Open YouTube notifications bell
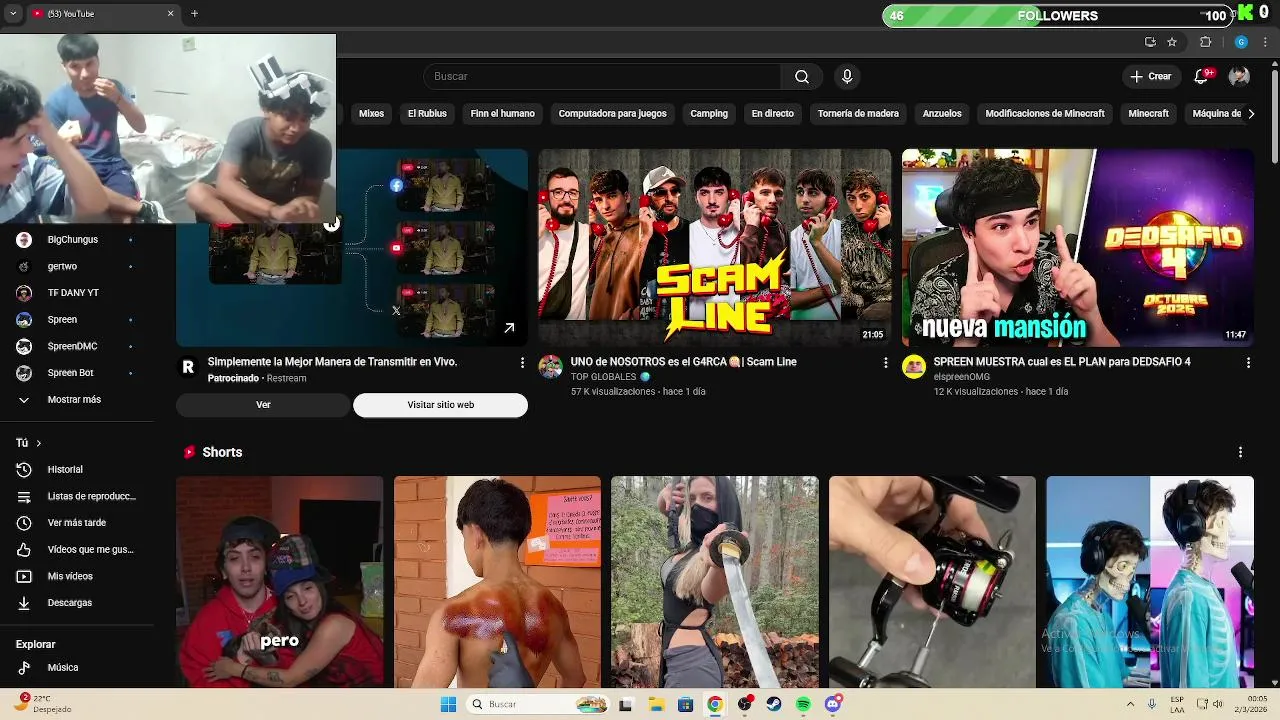1280x720 pixels. (1202, 77)
